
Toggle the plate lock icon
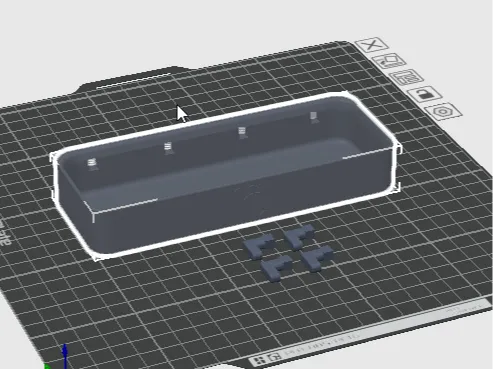[x=424, y=94]
